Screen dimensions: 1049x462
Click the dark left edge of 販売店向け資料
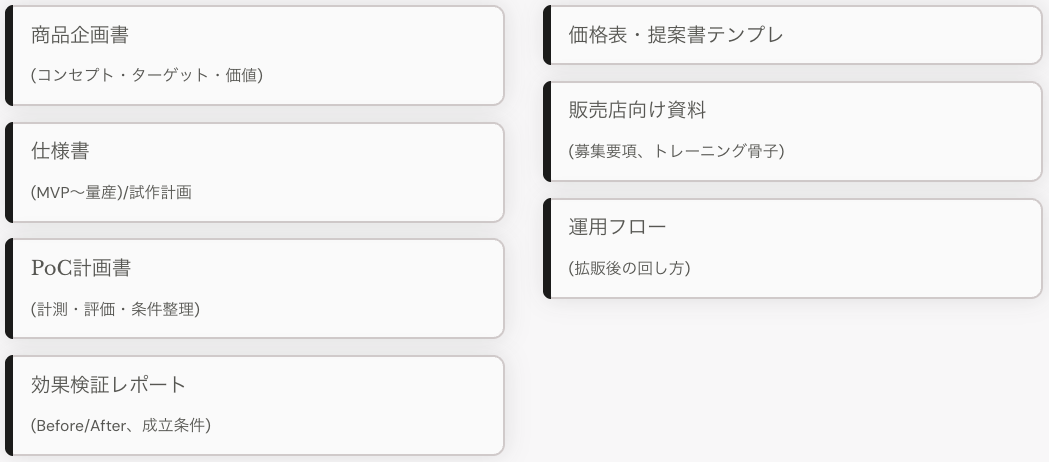(547, 131)
